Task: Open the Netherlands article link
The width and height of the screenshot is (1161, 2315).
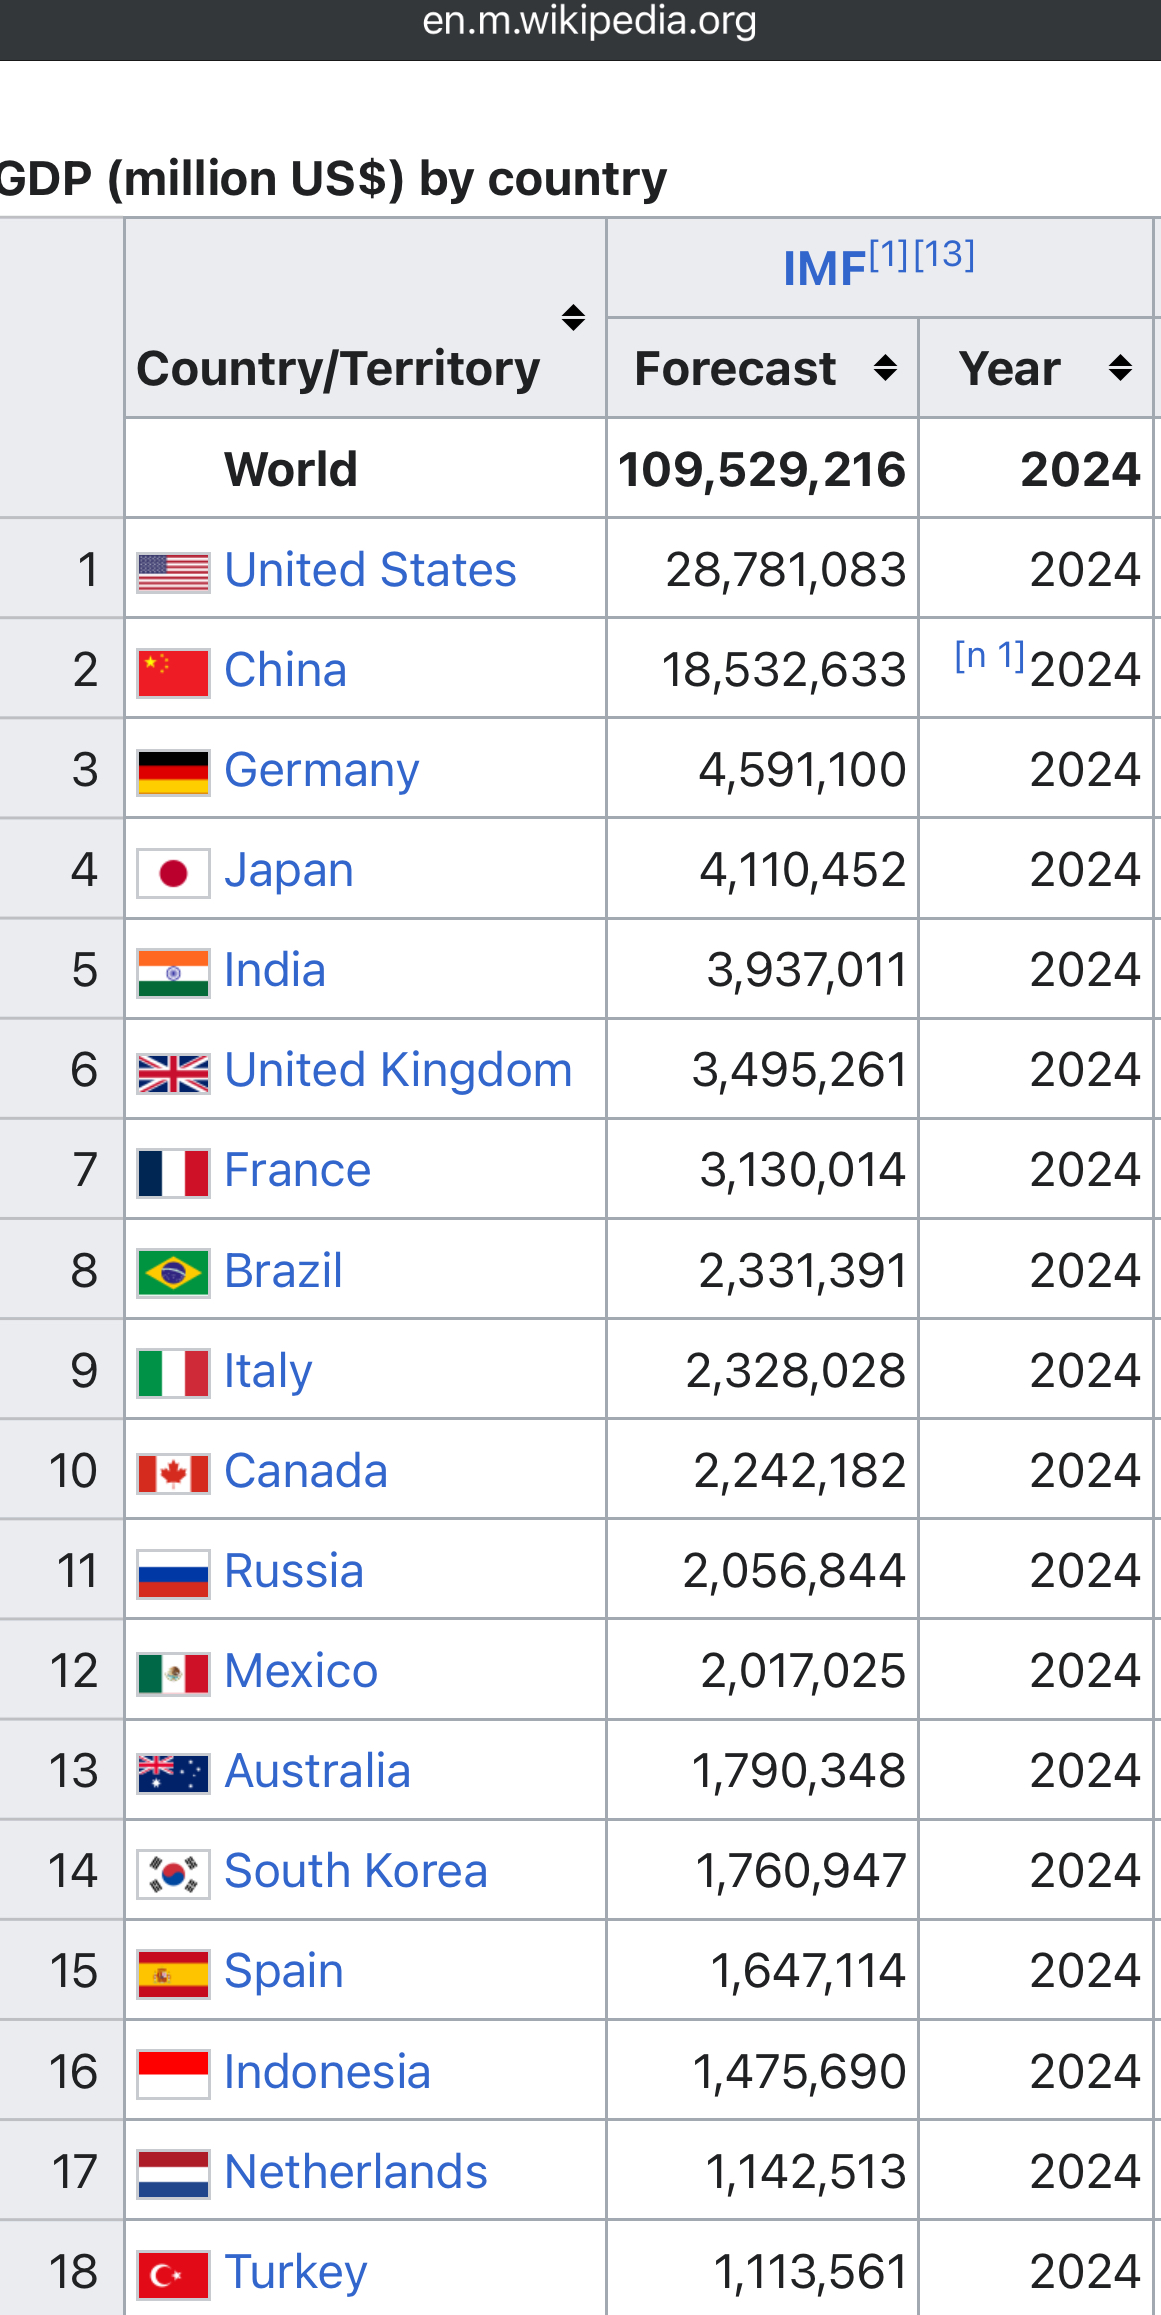Action: click(x=355, y=2172)
